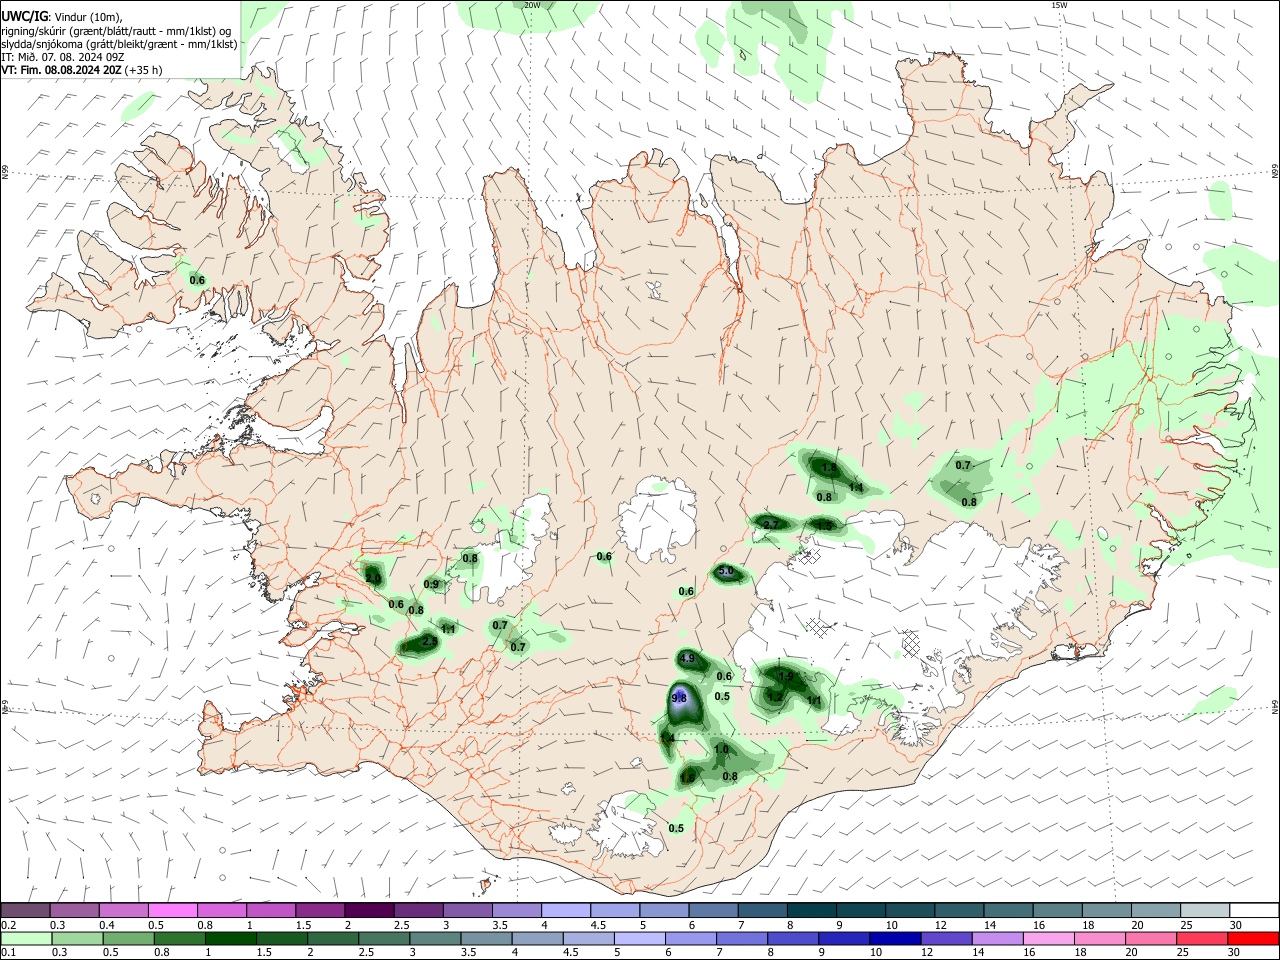Click the 1.2 rainfall value
Viewport: 1280px width, 960px height.
click(775, 696)
